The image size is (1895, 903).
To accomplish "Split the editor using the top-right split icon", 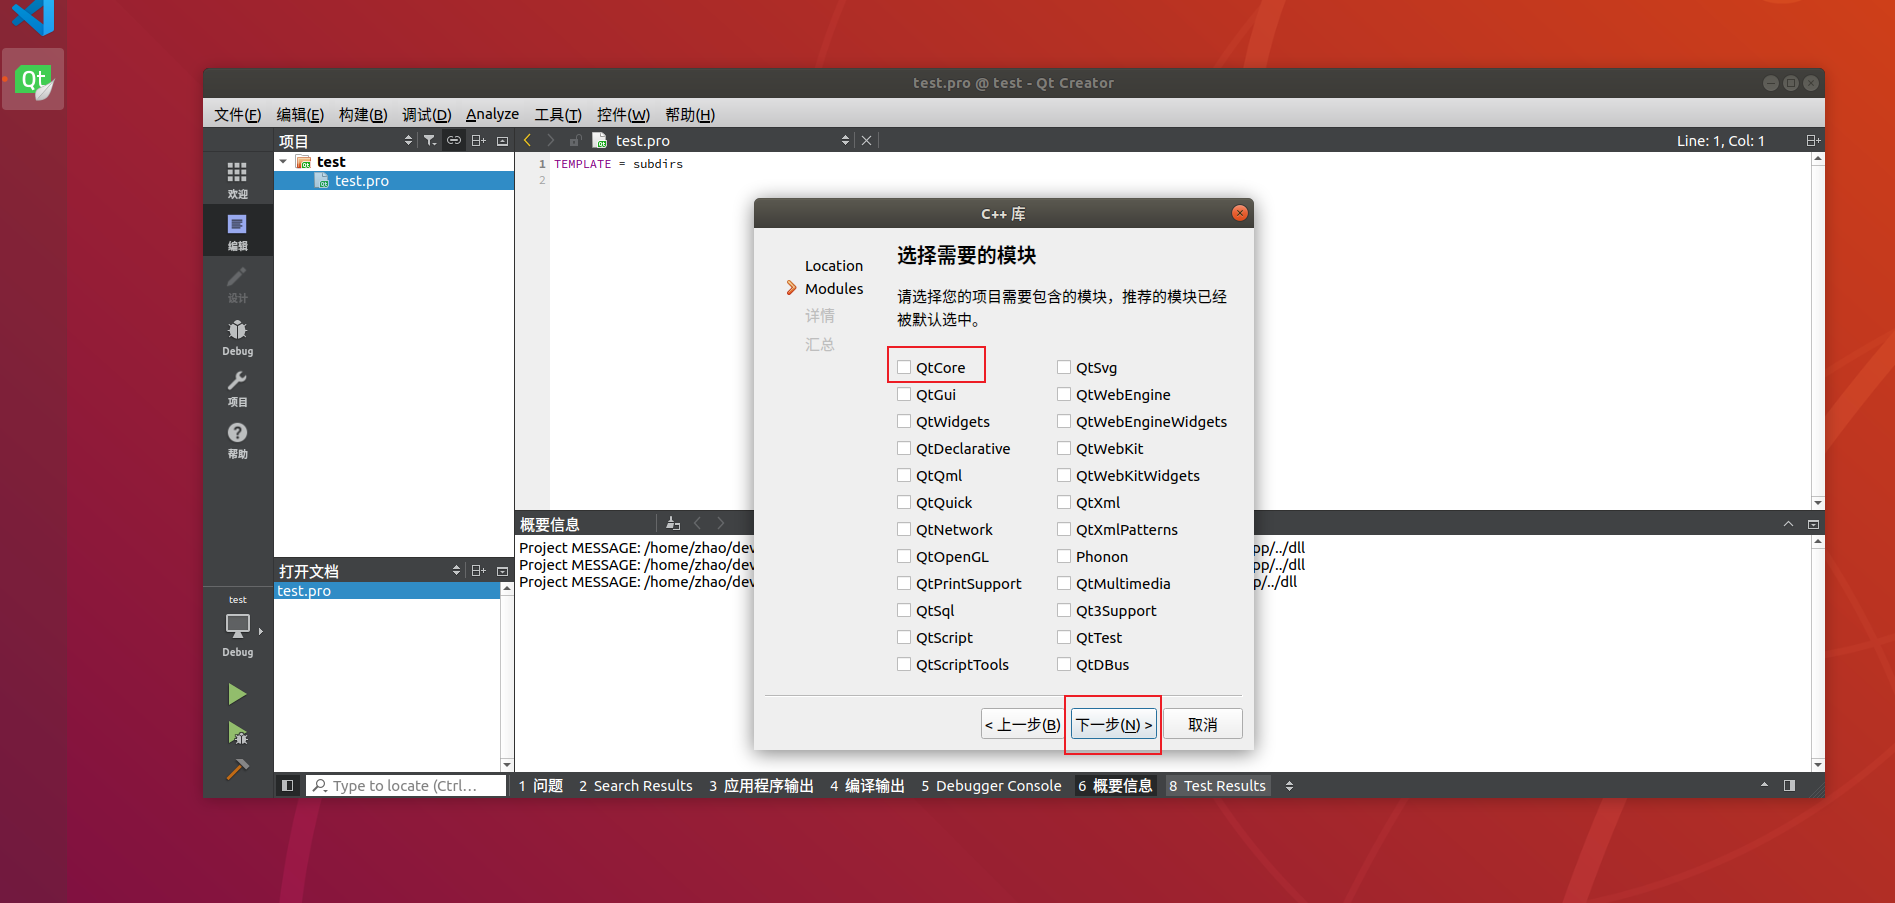I will 1812,141.
